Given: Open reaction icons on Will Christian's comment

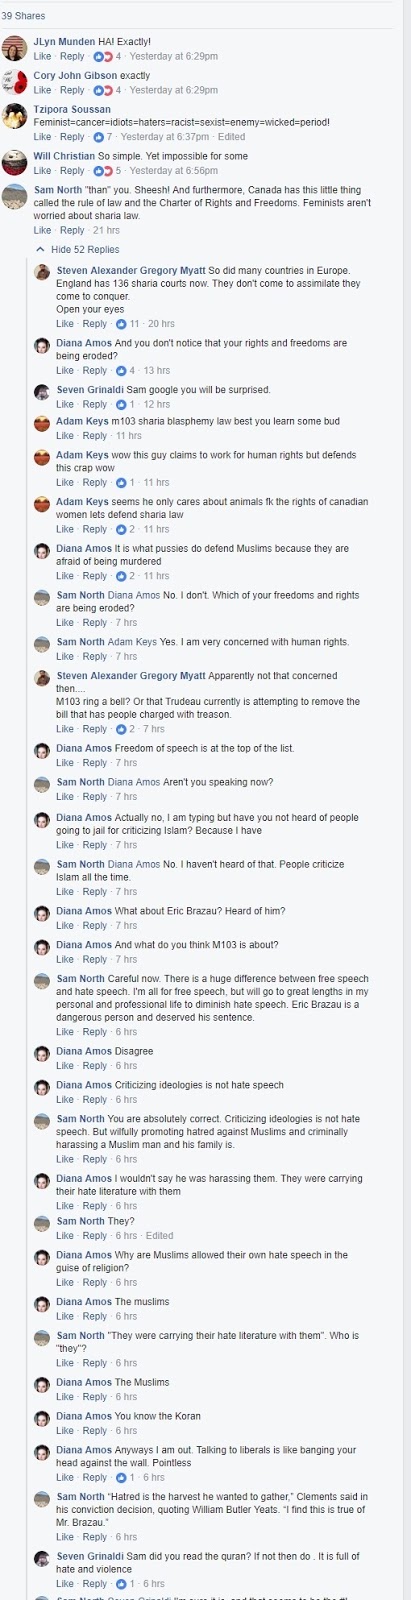Looking at the screenshot, I should 102,171.
